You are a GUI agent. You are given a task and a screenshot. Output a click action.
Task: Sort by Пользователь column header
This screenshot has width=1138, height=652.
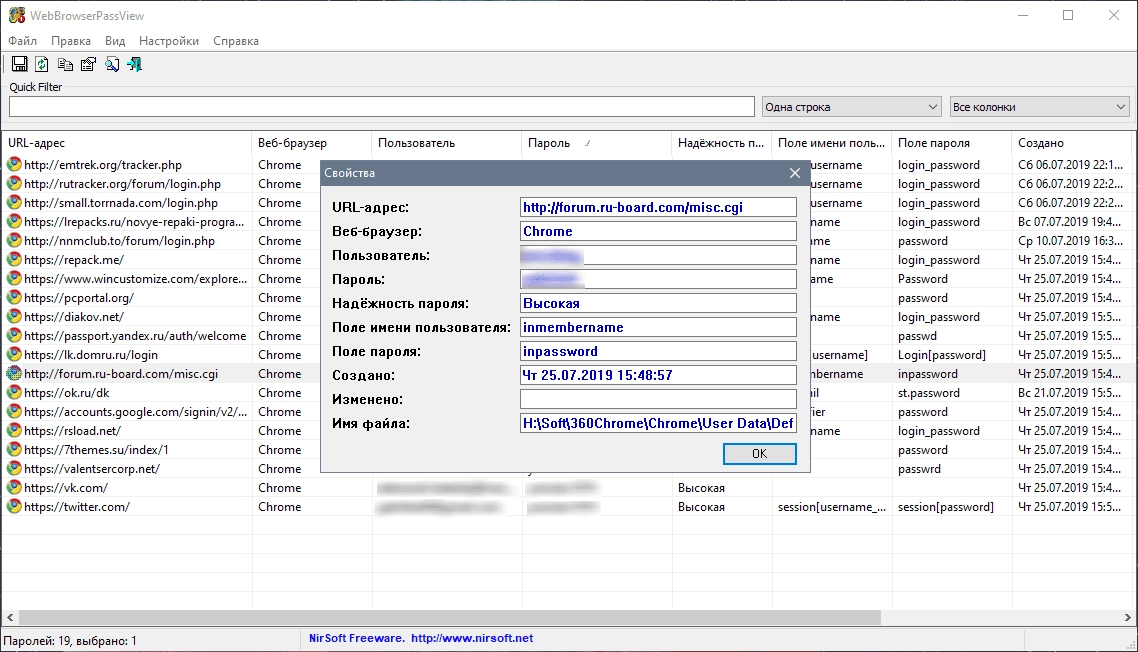446,143
